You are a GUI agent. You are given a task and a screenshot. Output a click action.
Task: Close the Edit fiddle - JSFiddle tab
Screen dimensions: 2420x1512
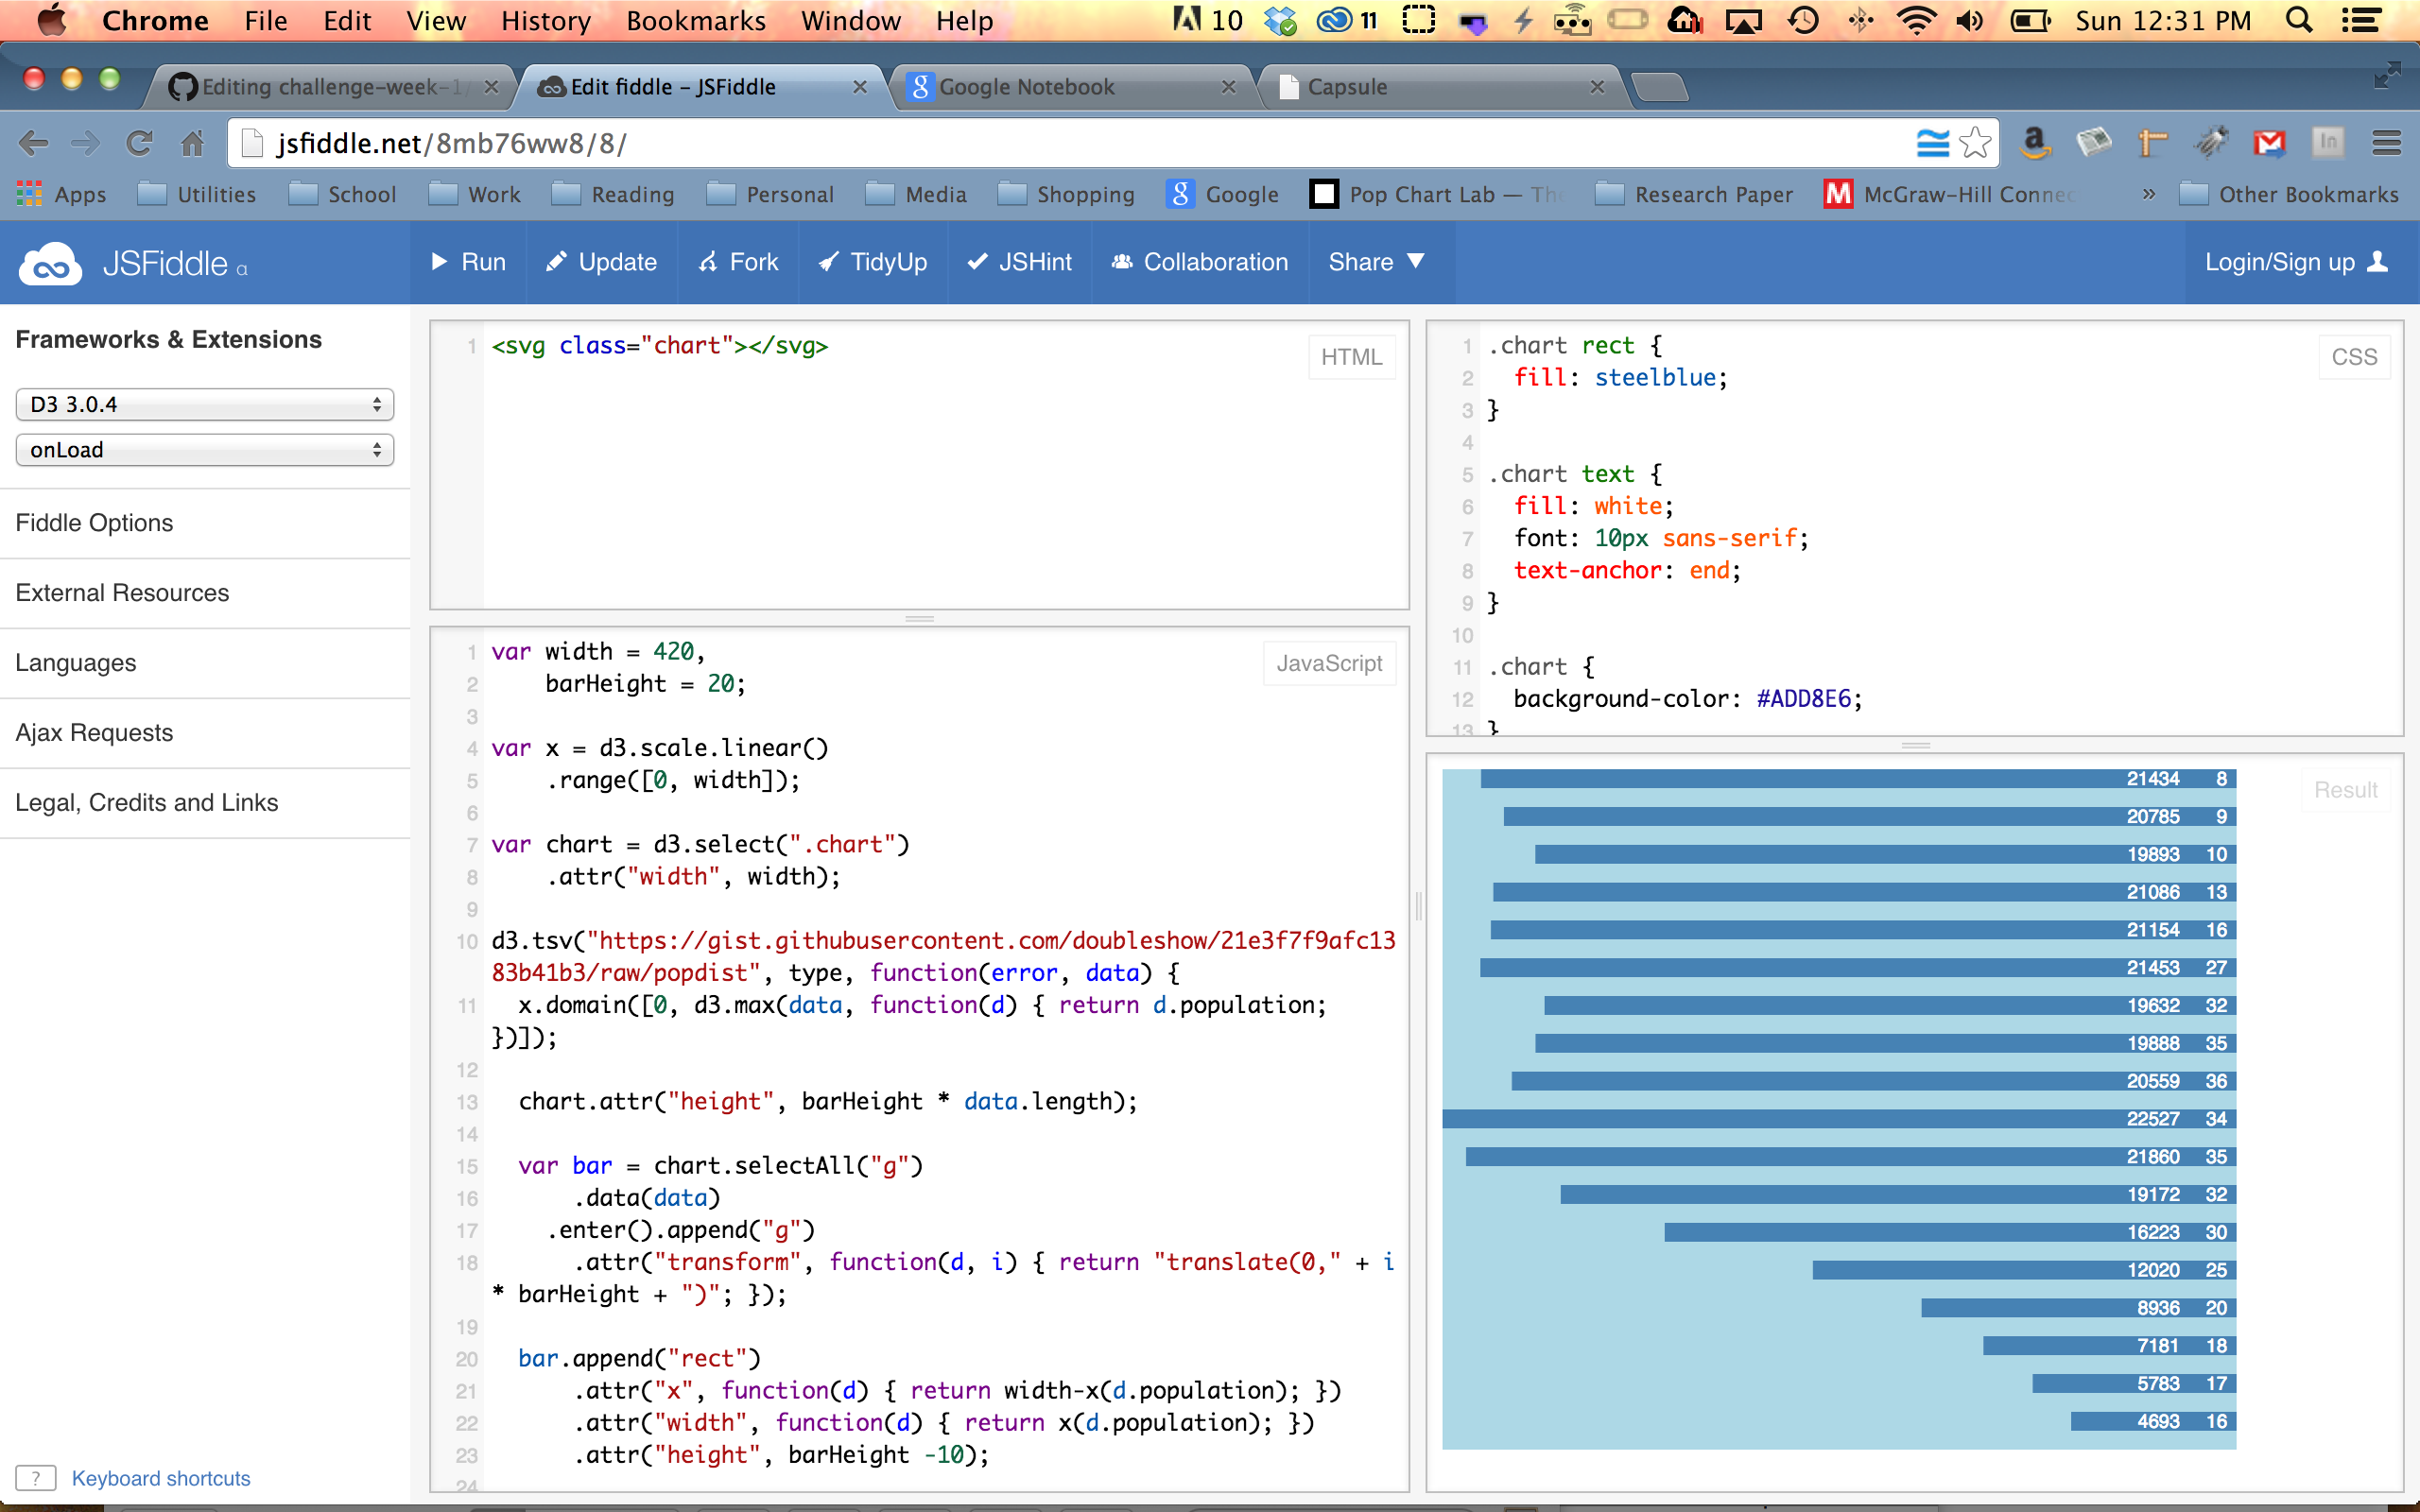click(x=860, y=87)
